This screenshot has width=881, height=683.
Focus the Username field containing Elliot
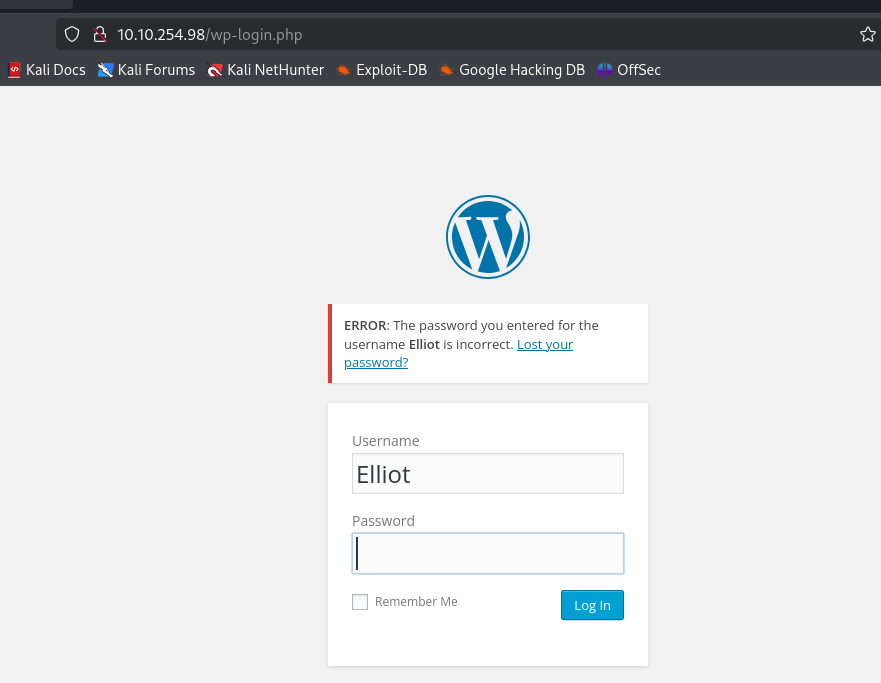pyautogui.click(x=487, y=474)
